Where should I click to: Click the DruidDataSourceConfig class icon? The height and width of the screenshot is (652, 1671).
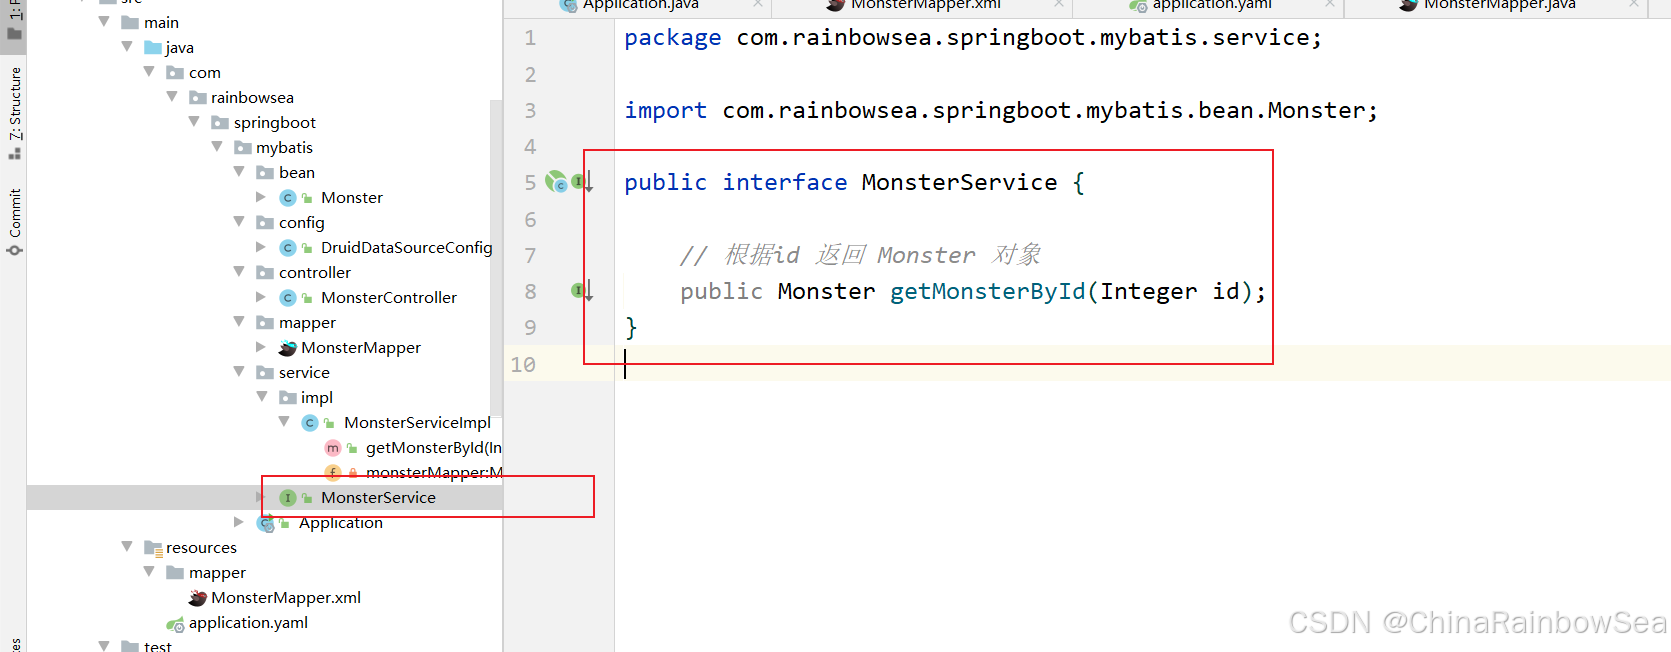(x=288, y=248)
